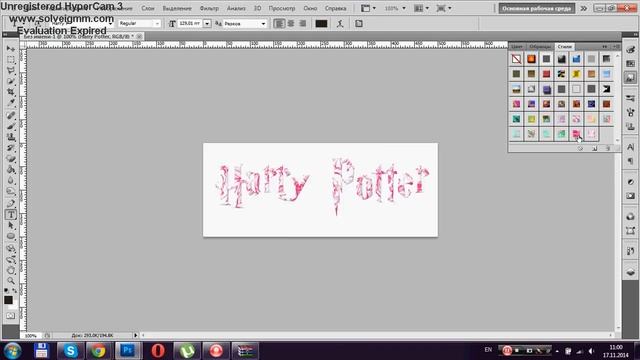The height and width of the screenshot is (360, 640).
Task: Open the Create Warped Text button
Action: coord(340,24)
